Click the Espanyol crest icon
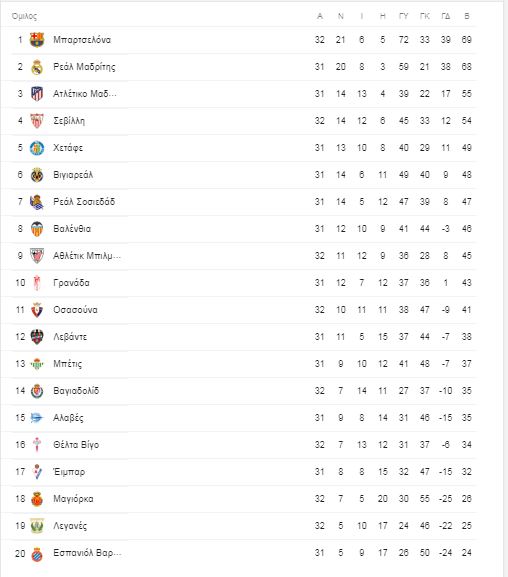Screen dimensions: 508x577 37,554
